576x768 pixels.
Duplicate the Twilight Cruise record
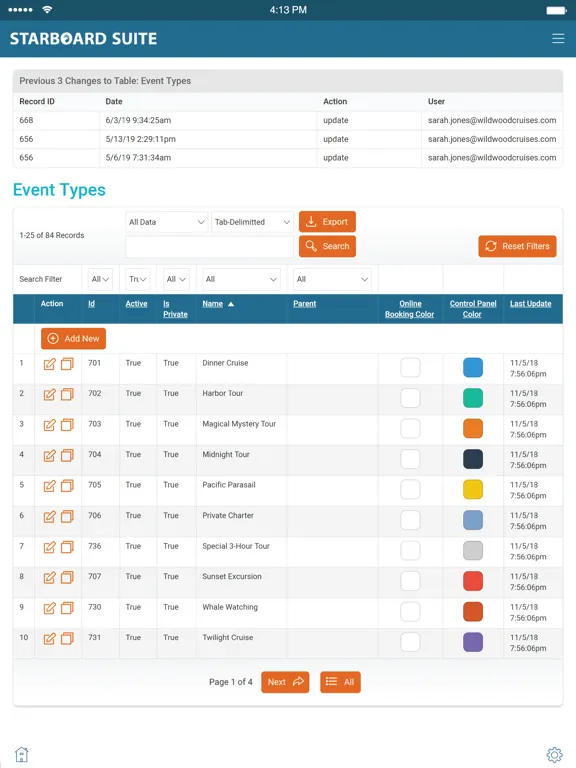click(67, 638)
